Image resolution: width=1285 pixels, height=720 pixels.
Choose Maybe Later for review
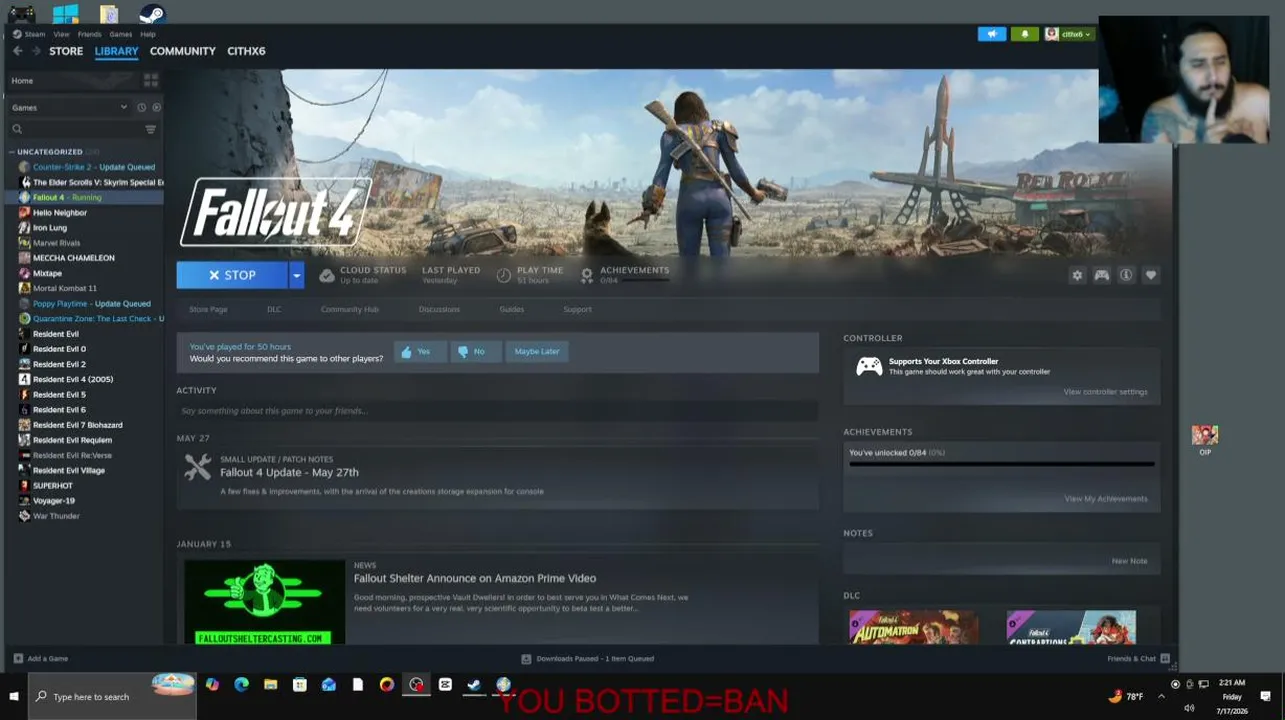click(x=537, y=351)
